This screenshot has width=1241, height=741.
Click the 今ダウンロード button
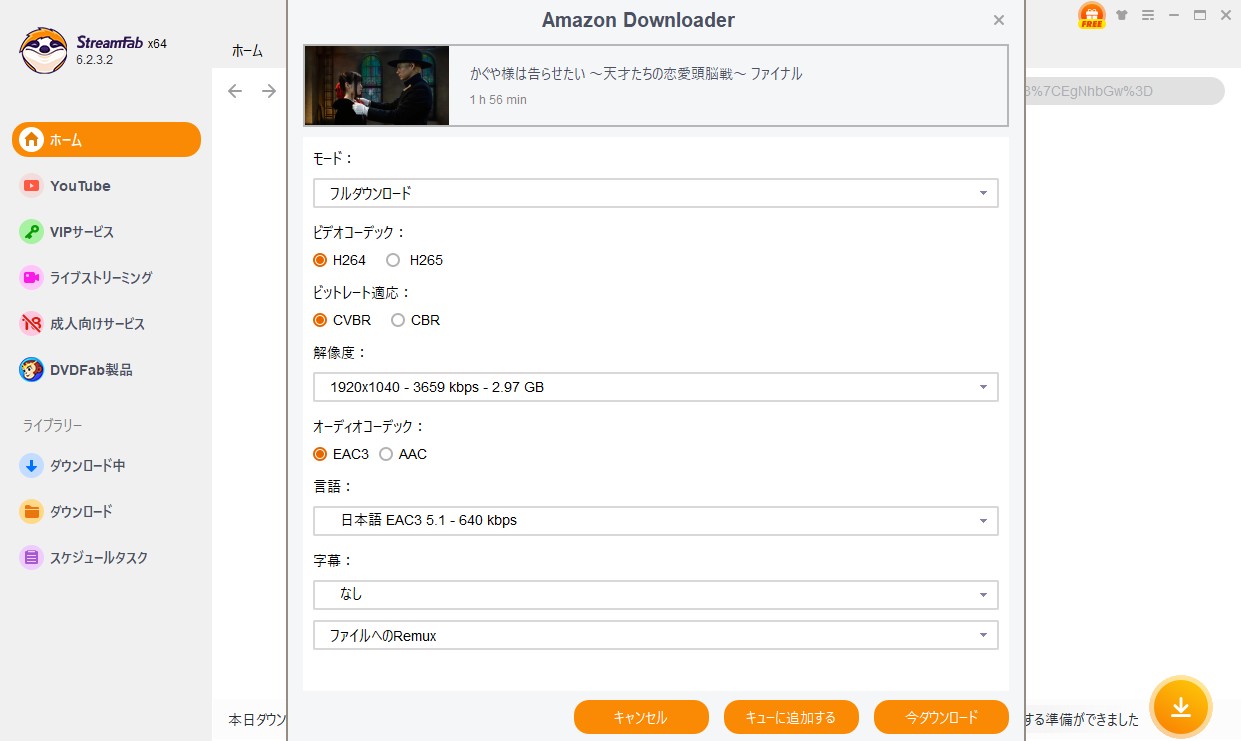[x=941, y=717]
